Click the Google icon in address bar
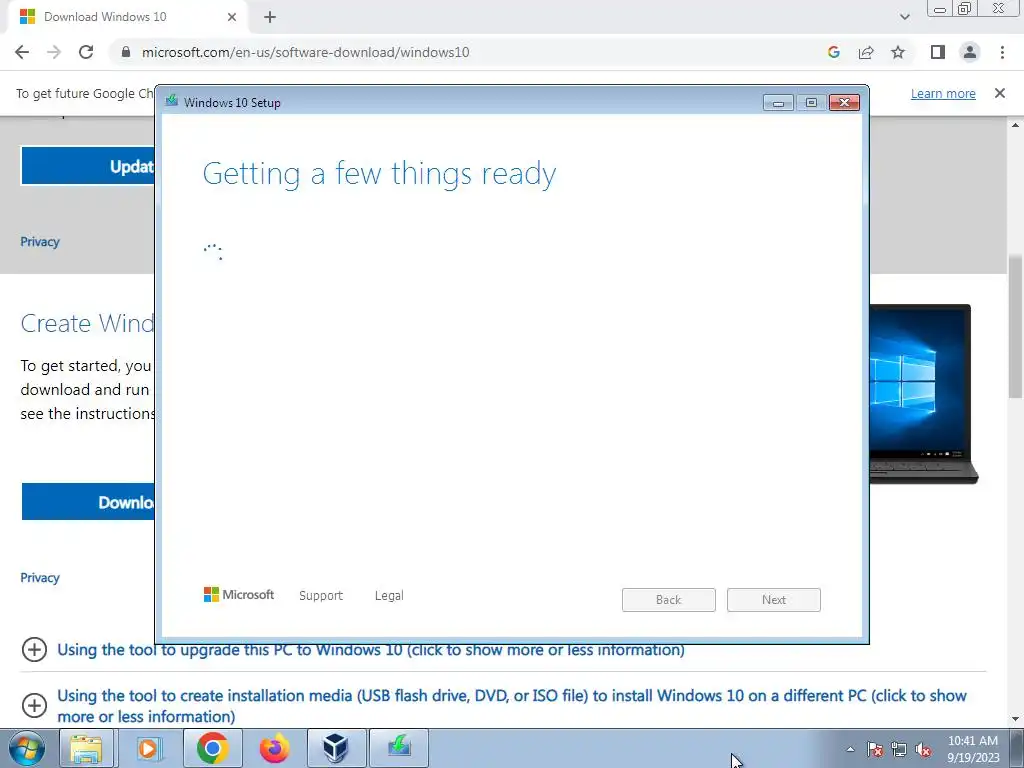 click(833, 52)
